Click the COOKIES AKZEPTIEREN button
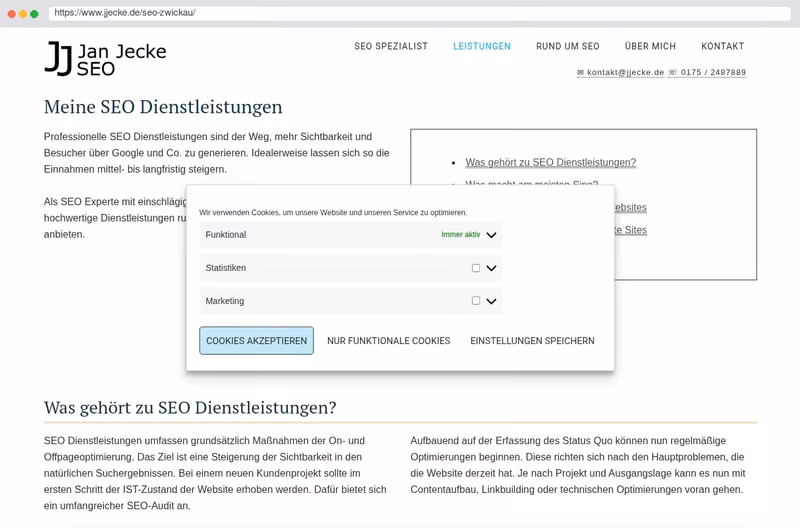 [257, 341]
